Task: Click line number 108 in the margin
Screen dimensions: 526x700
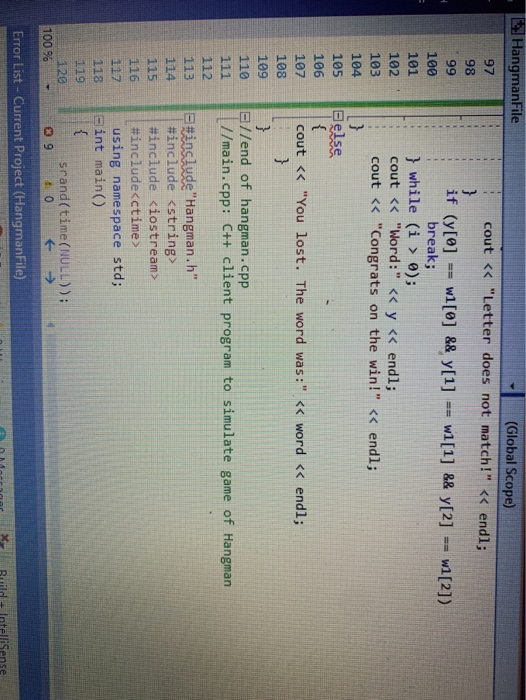Action: click(x=281, y=65)
